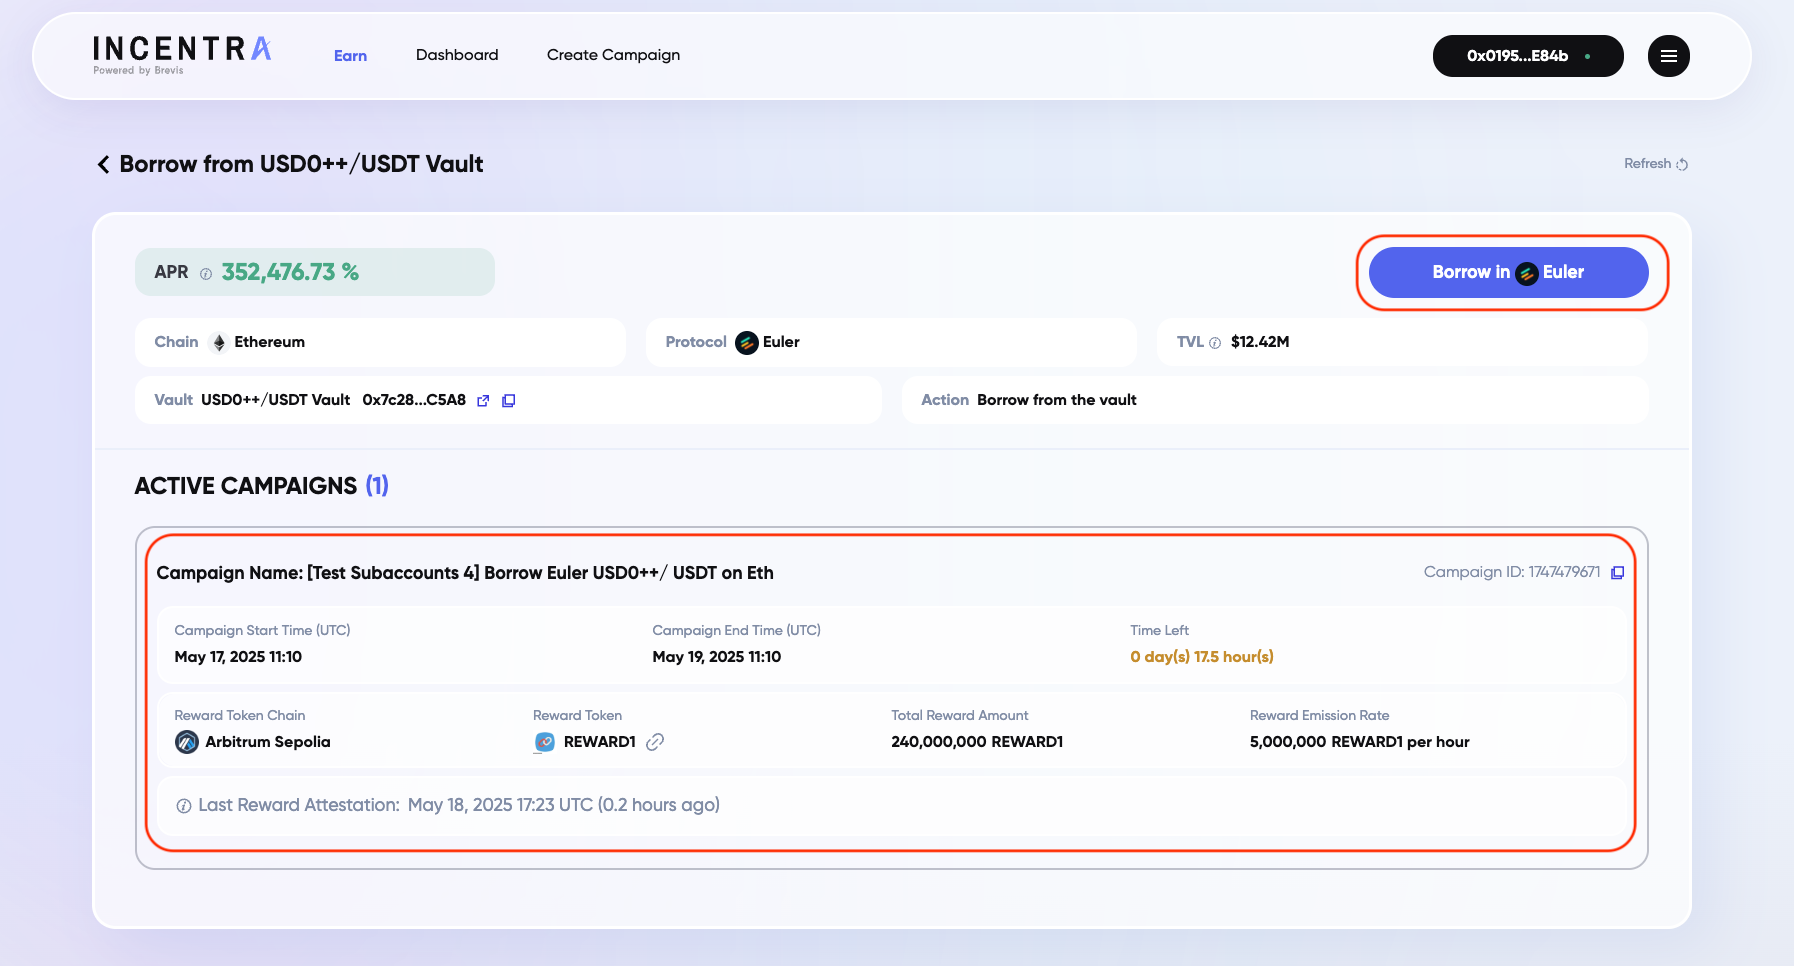Open vault address in external explorer

click(483, 401)
